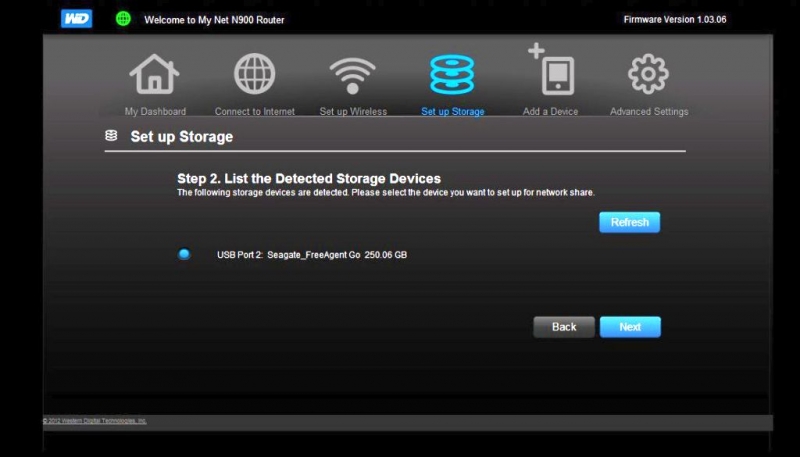Click the WD logo in header

[77, 19]
